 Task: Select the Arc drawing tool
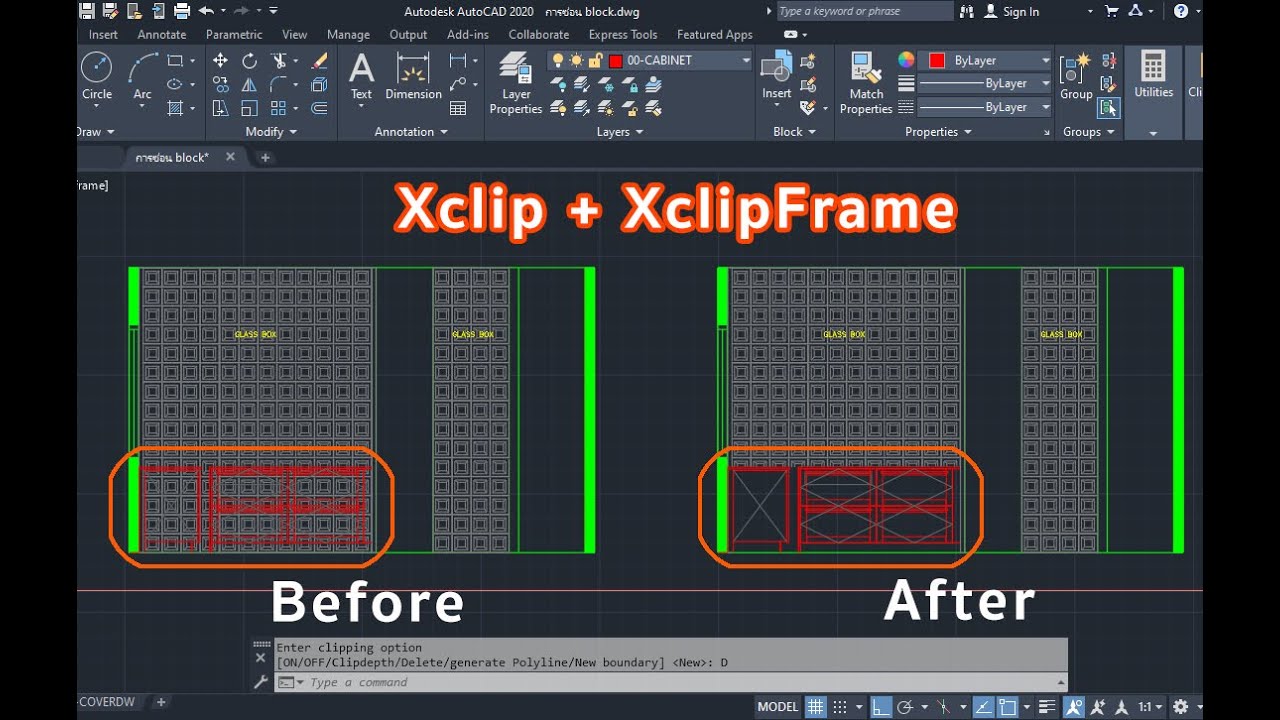click(143, 76)
